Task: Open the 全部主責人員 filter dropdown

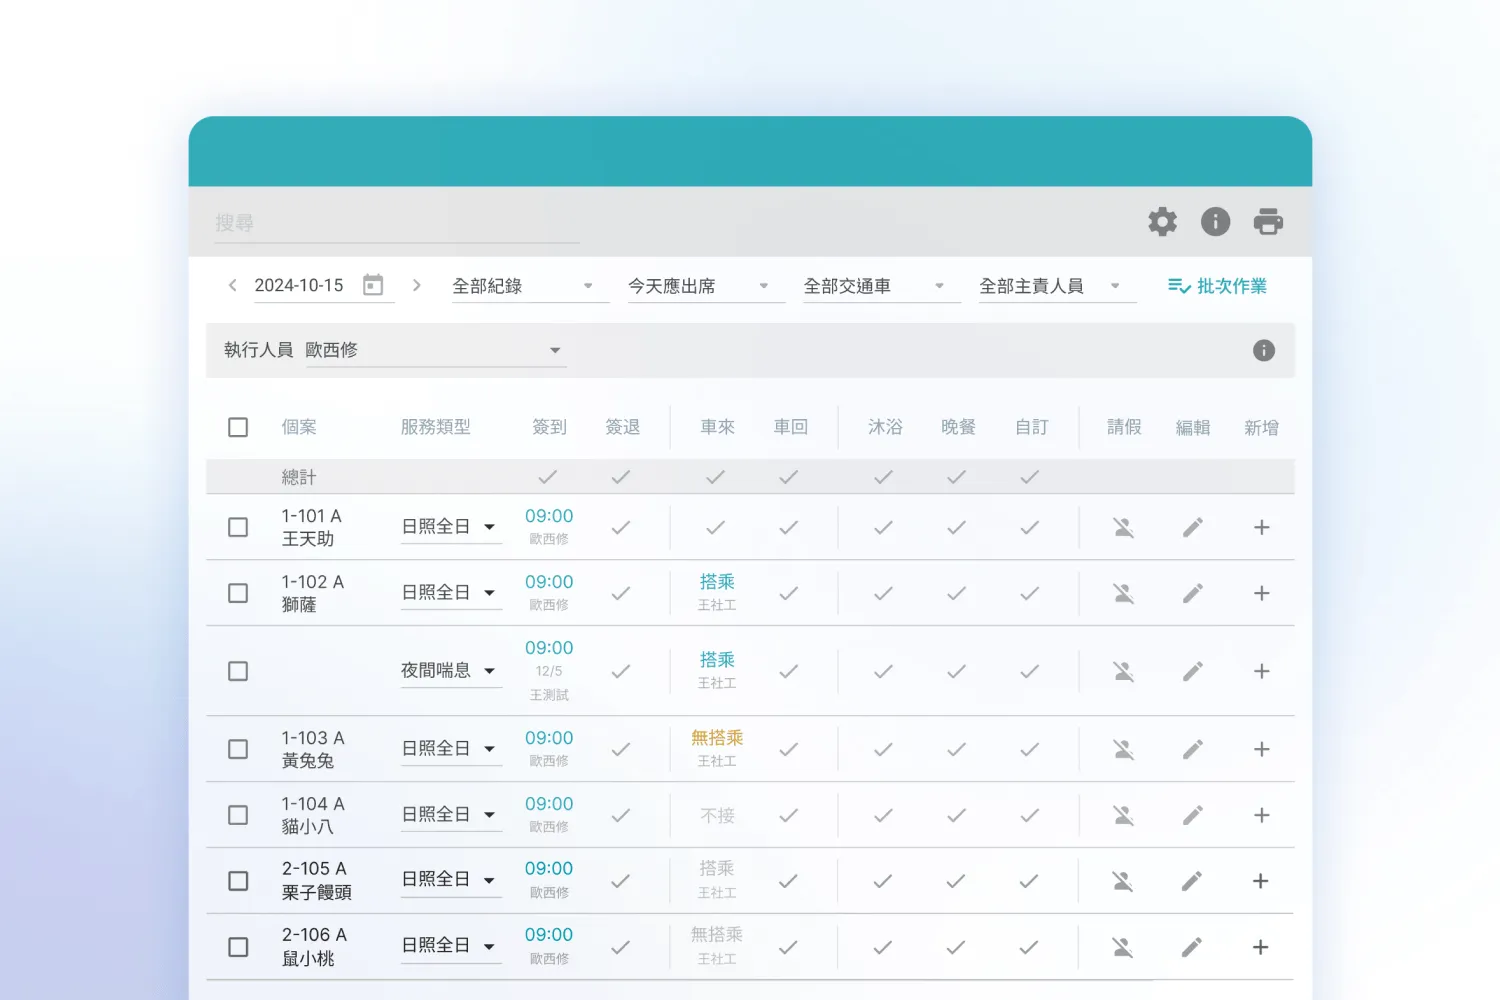Action: (1057, 286)
